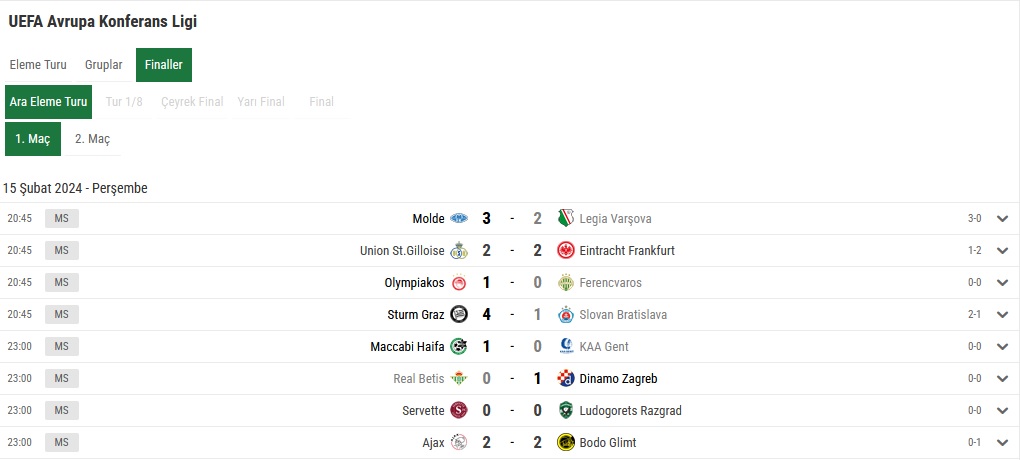The height and width of the screenshot is (460, 1020).
Task: Click the Servette team logo
Action: click(x=459, y=410)
